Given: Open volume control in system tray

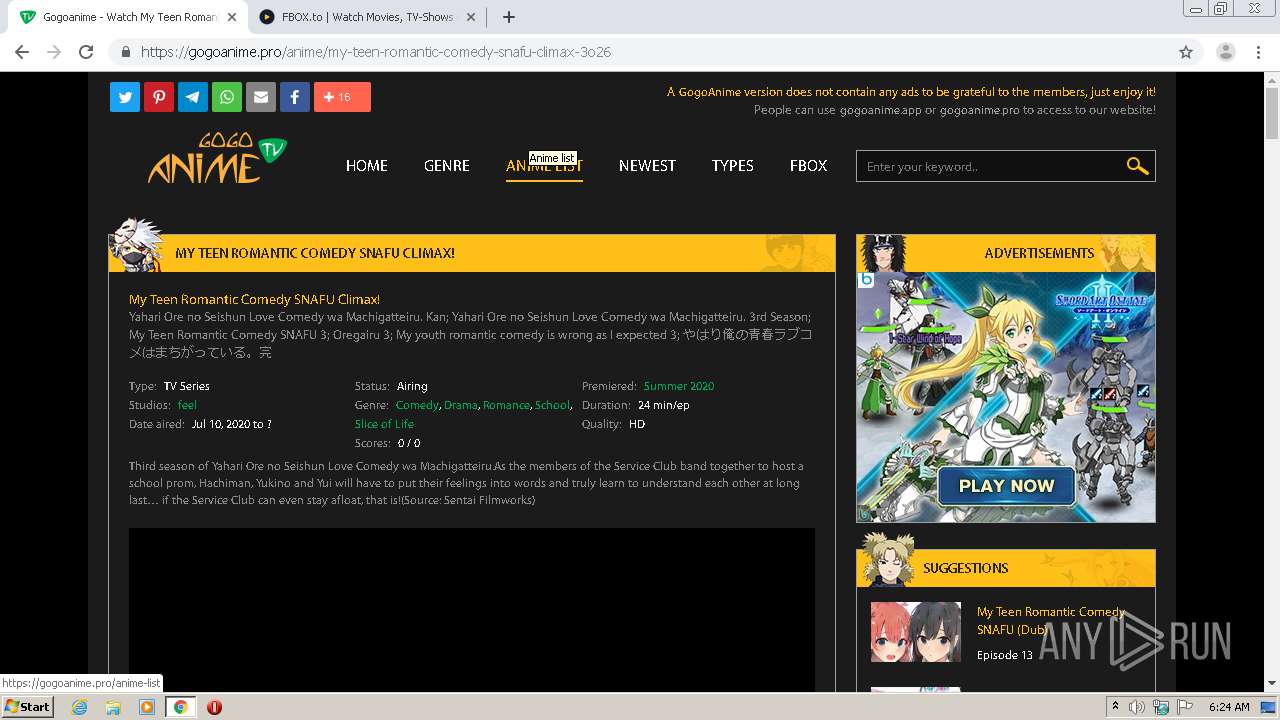Looking at the screenshot, I should pos(1137,707).
